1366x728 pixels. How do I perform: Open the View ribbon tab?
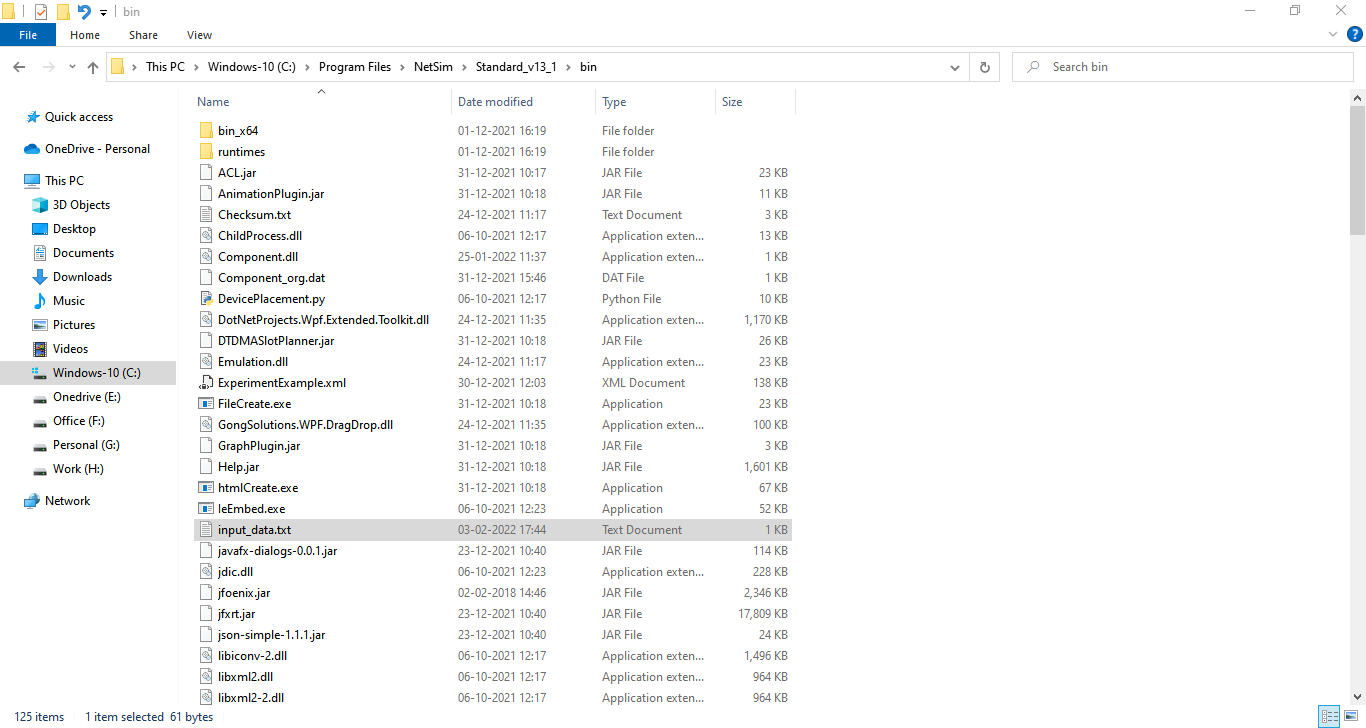pyautogui.click(x=200, y=35)
